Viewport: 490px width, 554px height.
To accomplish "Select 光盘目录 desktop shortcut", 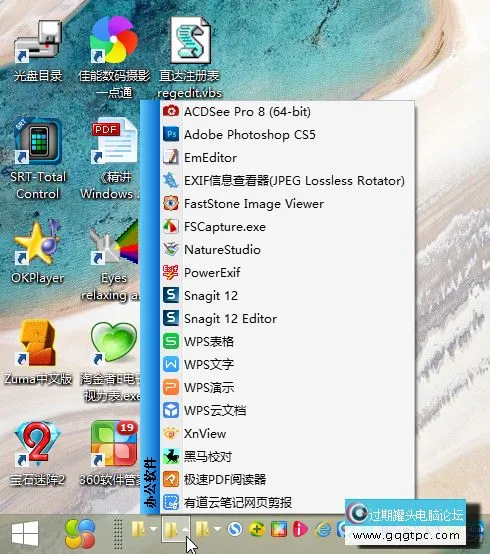I will 38,51.
